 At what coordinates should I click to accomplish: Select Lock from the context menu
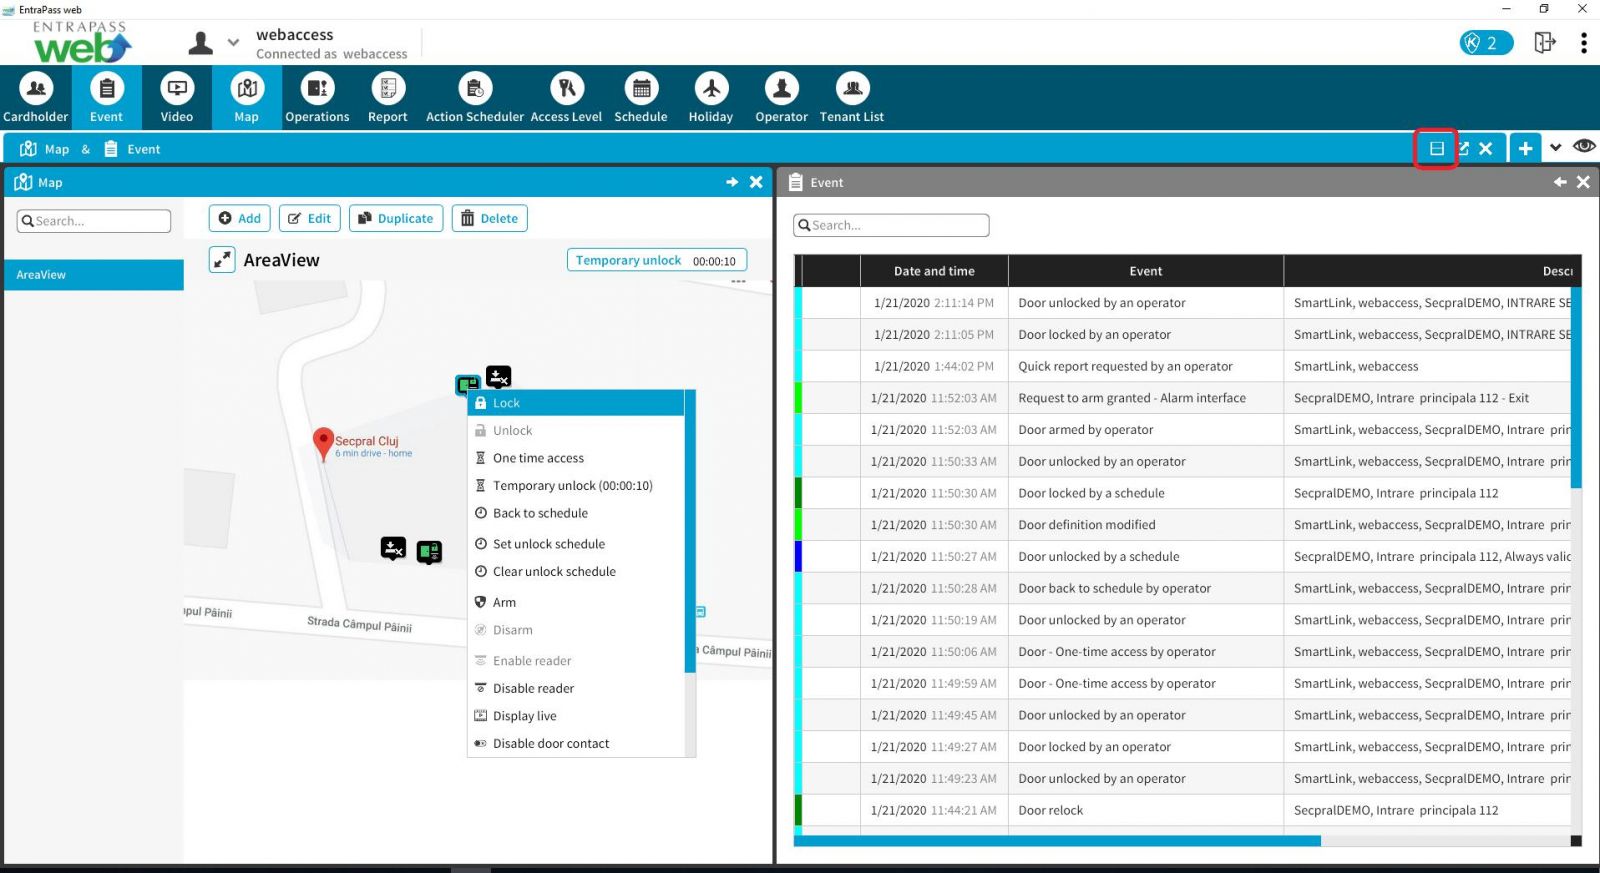pos(507,403)
